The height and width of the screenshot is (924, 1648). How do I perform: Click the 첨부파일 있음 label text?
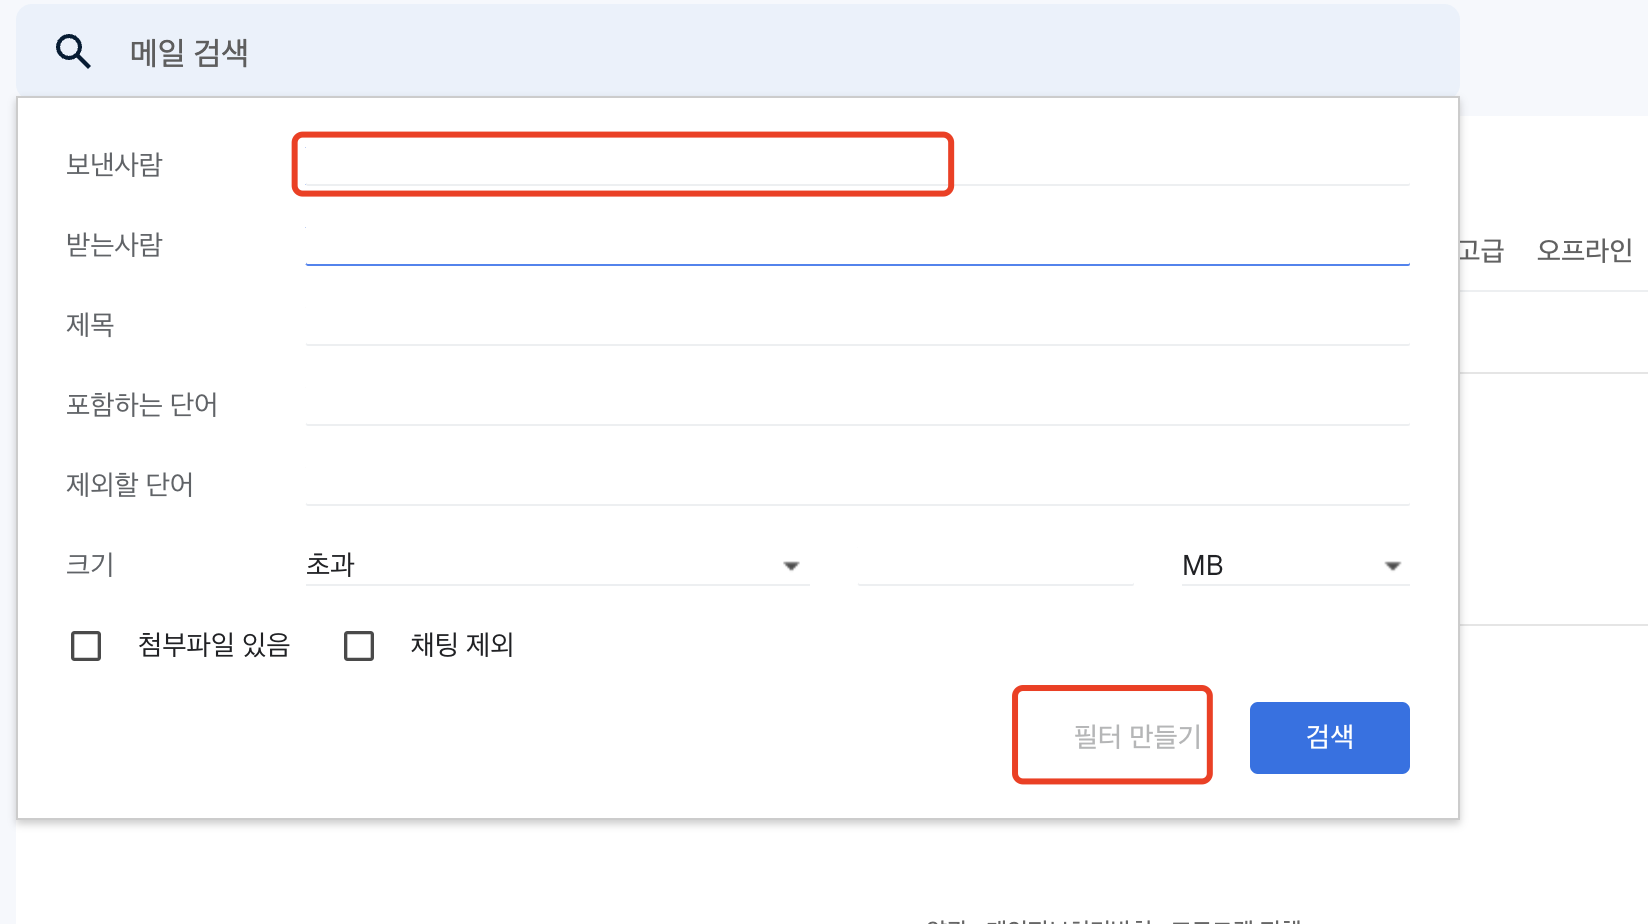pyautogui.click(x=214, y=645)
